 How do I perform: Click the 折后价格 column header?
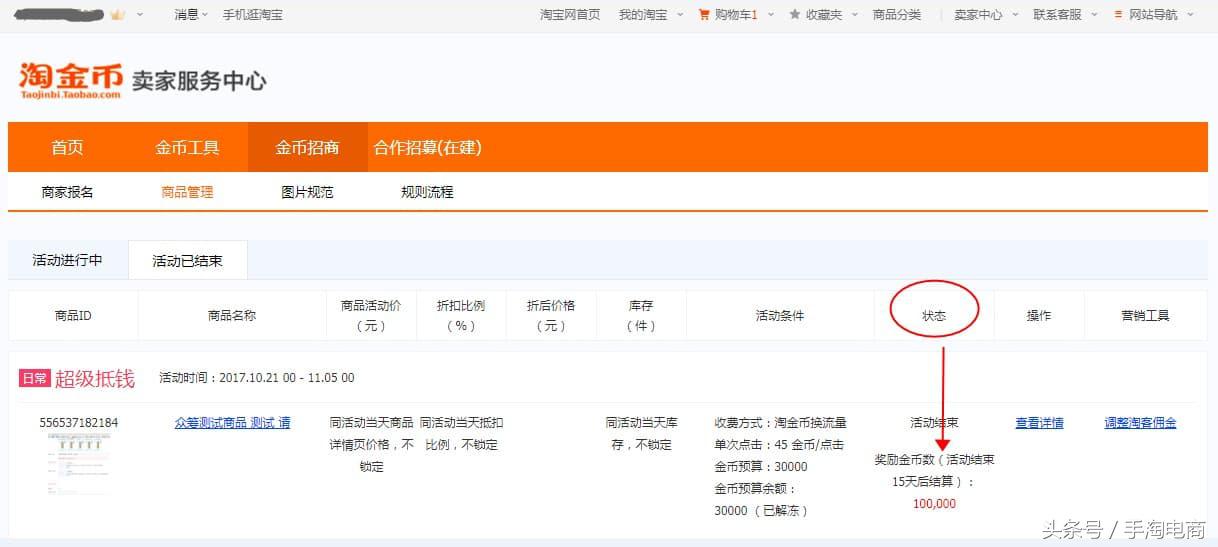(551, 315)
